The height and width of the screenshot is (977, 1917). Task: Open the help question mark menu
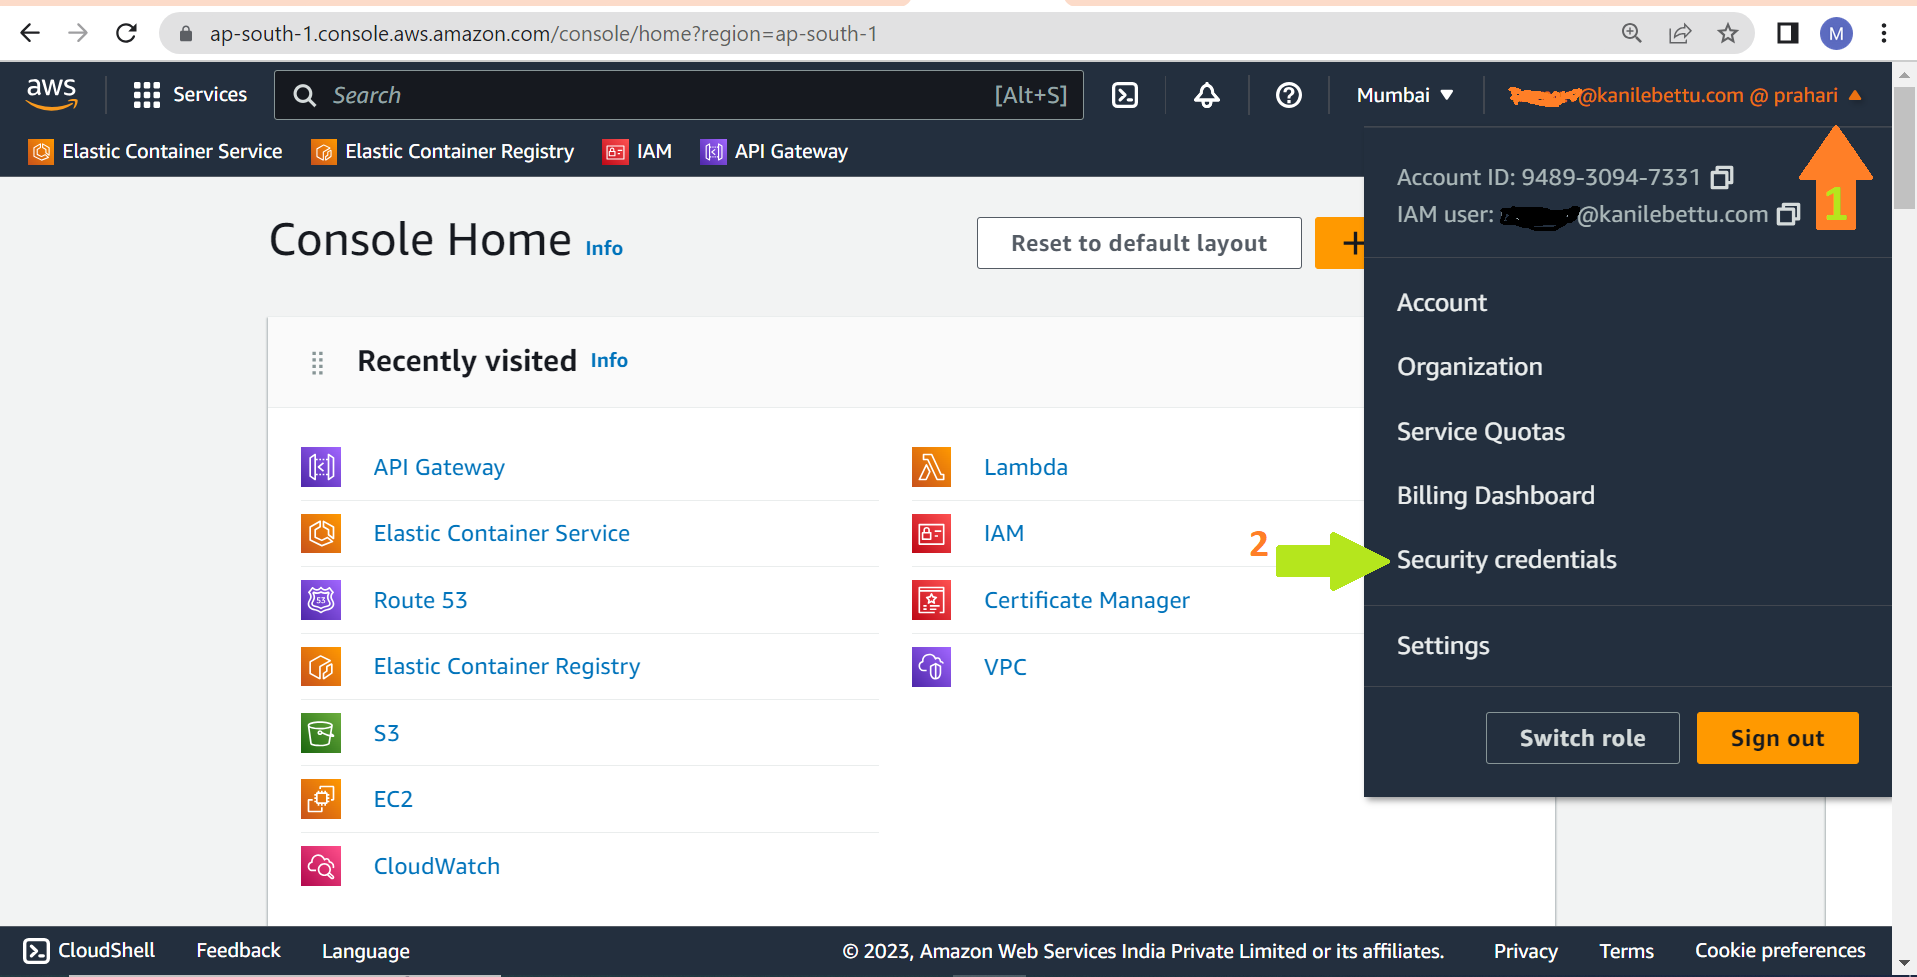[x=1289, y=95]
